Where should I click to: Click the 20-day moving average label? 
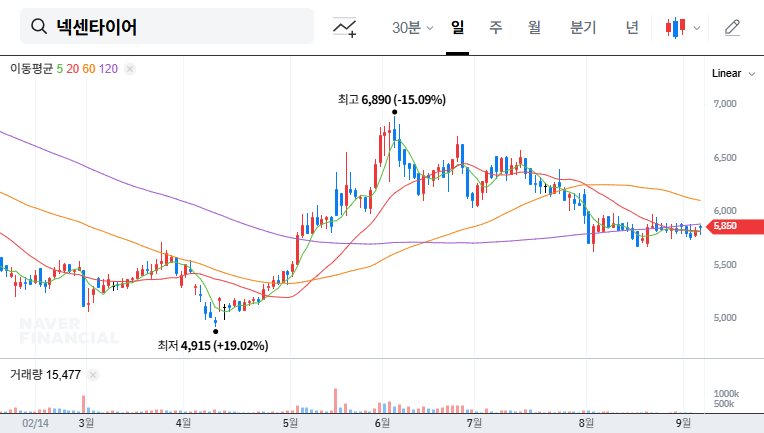(x=73, y=69)
